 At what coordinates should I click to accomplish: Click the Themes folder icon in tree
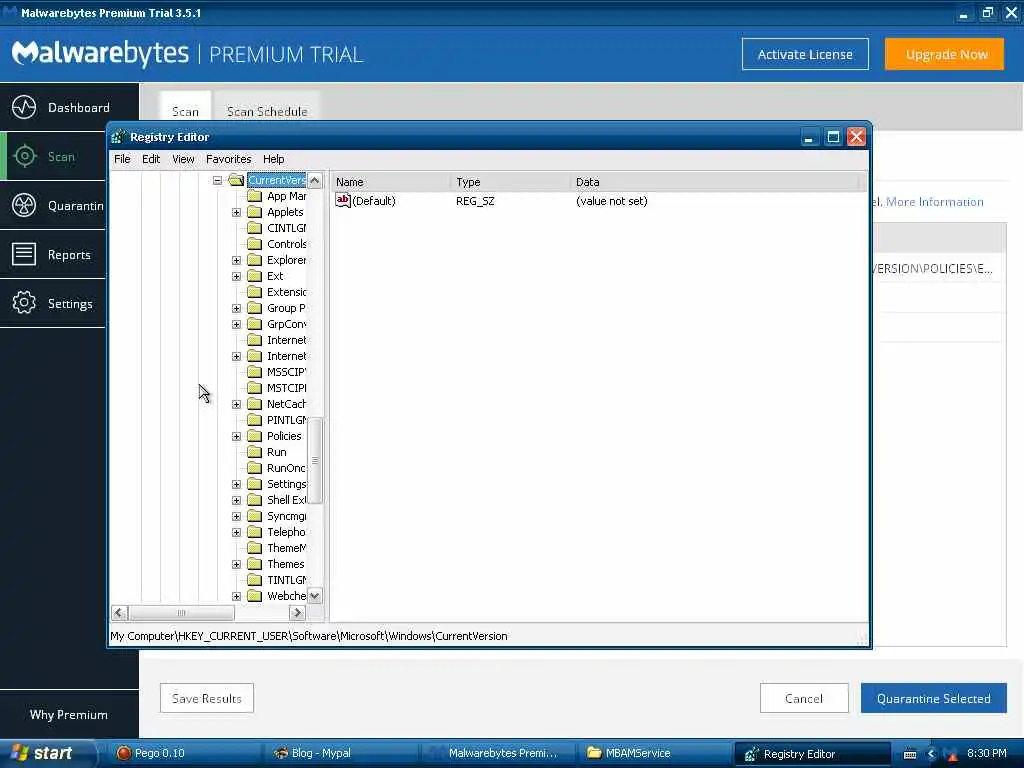click(255, 564)
